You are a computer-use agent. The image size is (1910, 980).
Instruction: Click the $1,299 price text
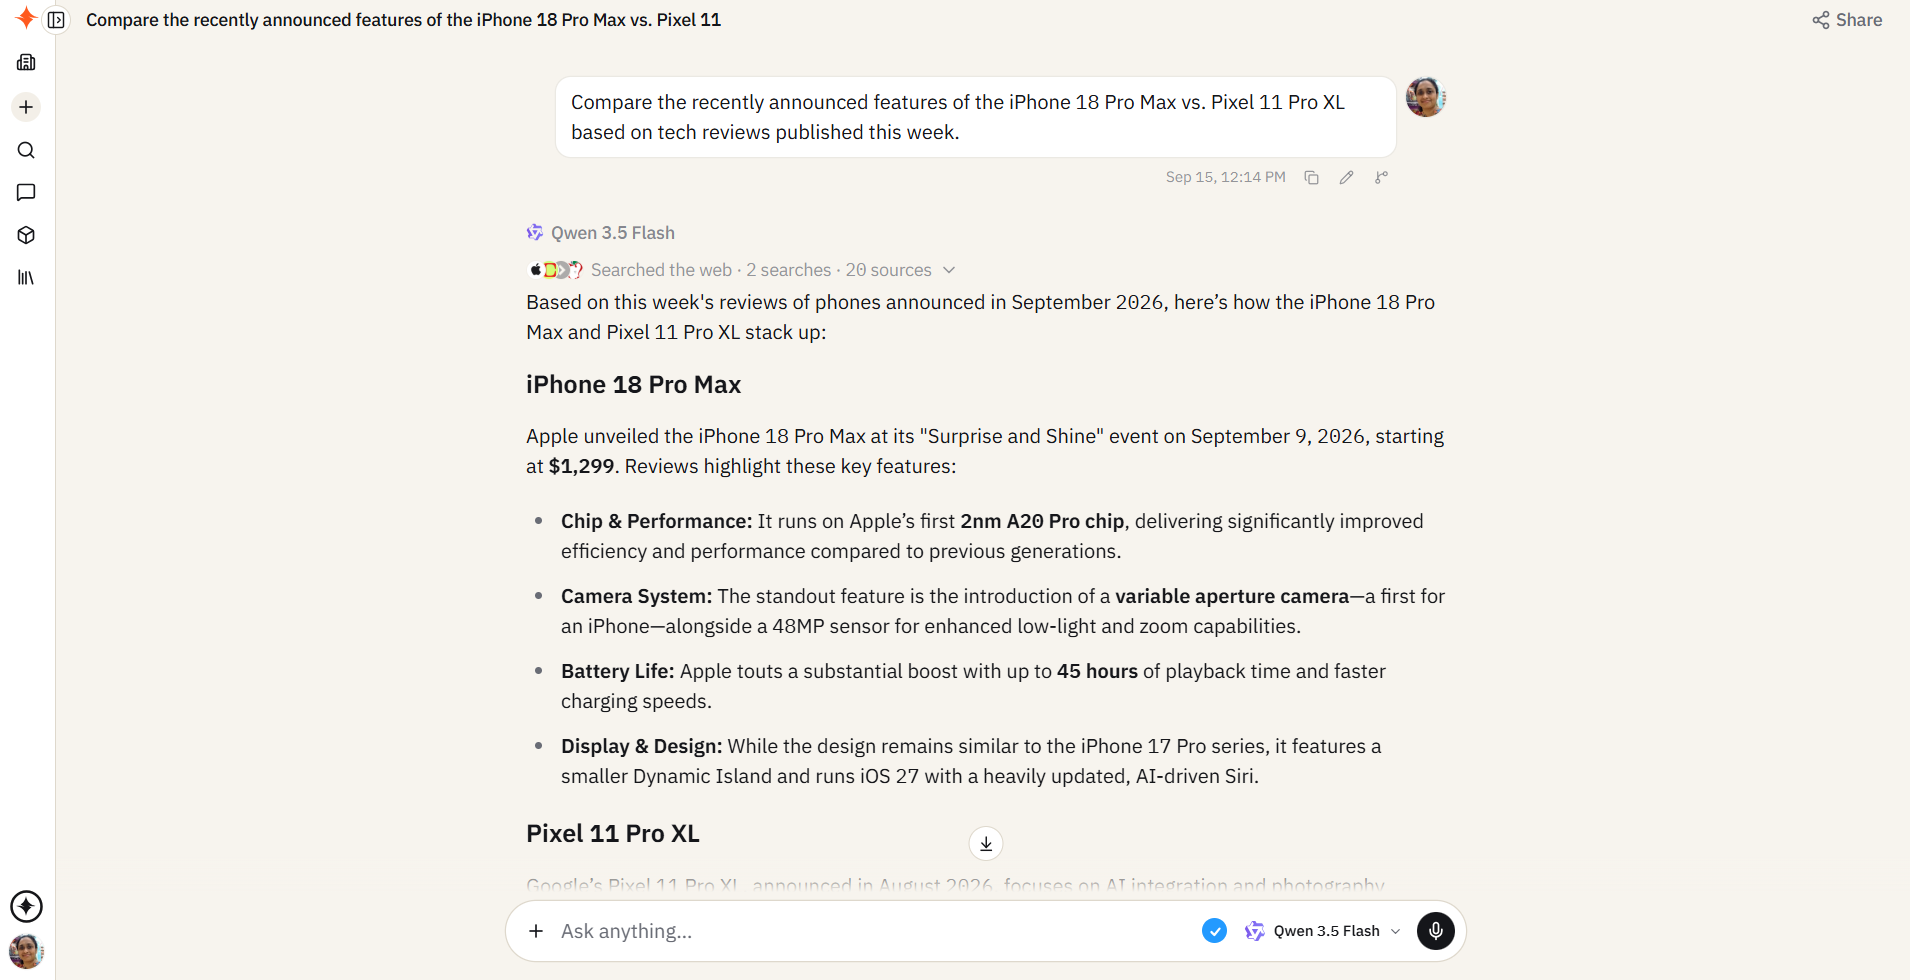pyautogui.click(x=581, y=466)
